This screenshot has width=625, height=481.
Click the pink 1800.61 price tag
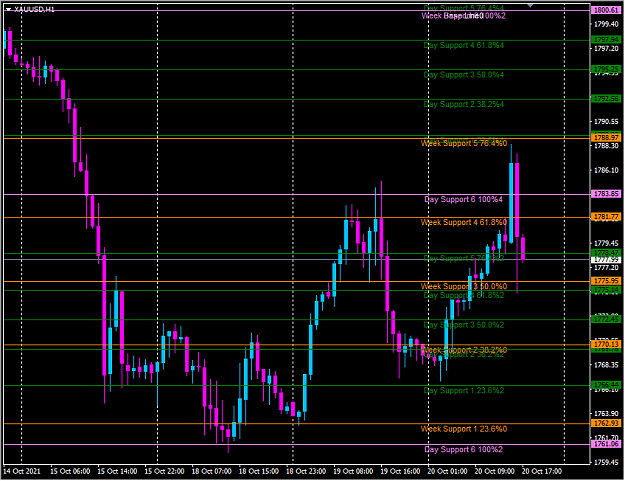(606, 10)
